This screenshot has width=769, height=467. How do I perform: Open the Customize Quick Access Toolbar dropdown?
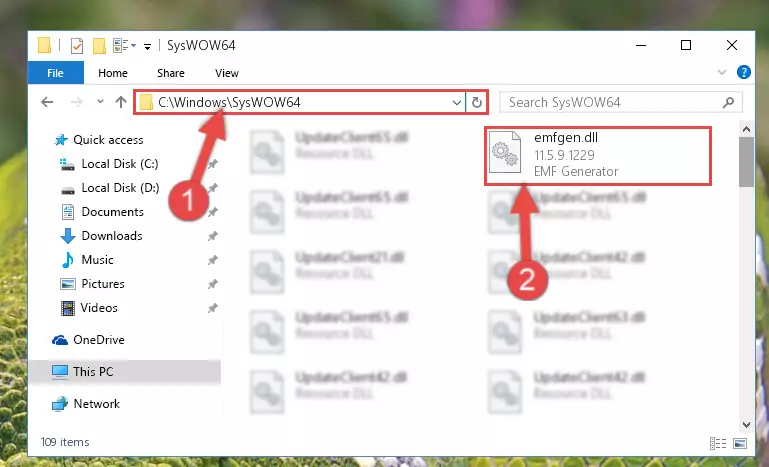147,47
